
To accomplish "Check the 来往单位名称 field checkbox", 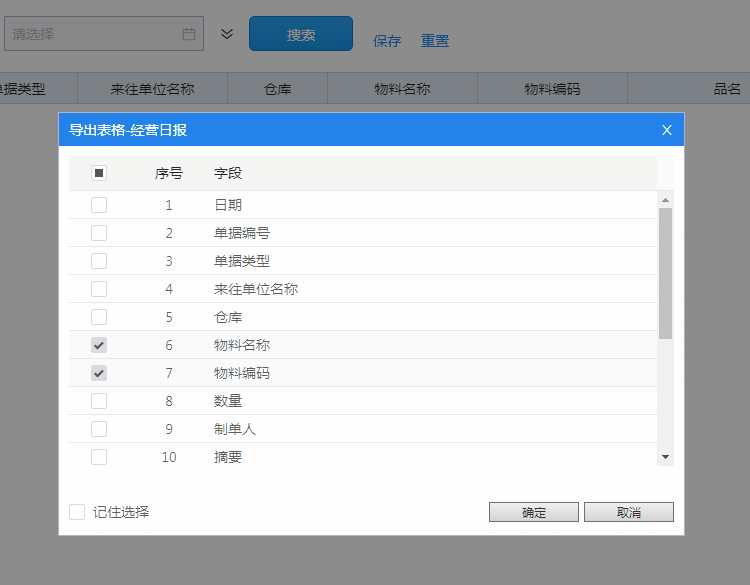I will 99,289.
